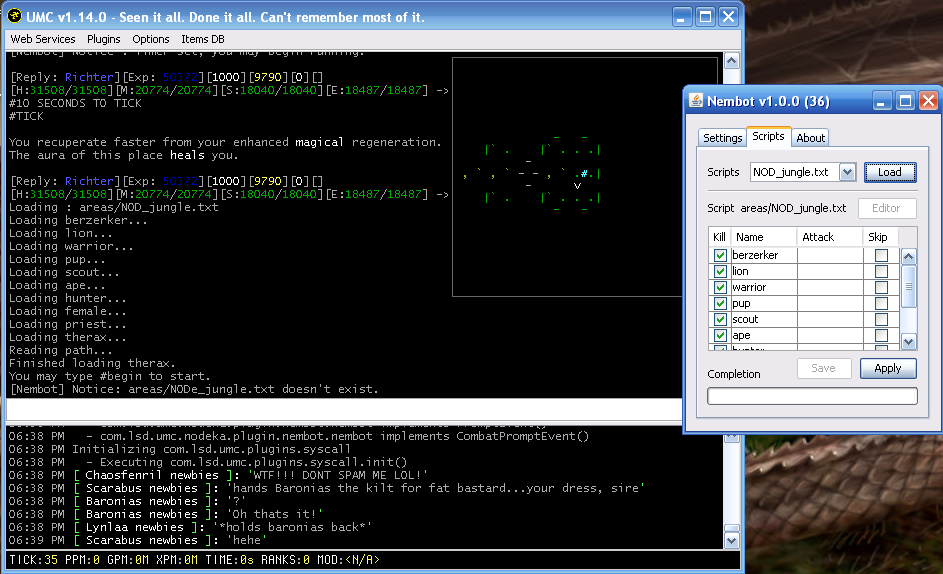This screenshot has width=943, height=574.
Task: Enable Skip checkbox for lion
Action: (881, 272)
